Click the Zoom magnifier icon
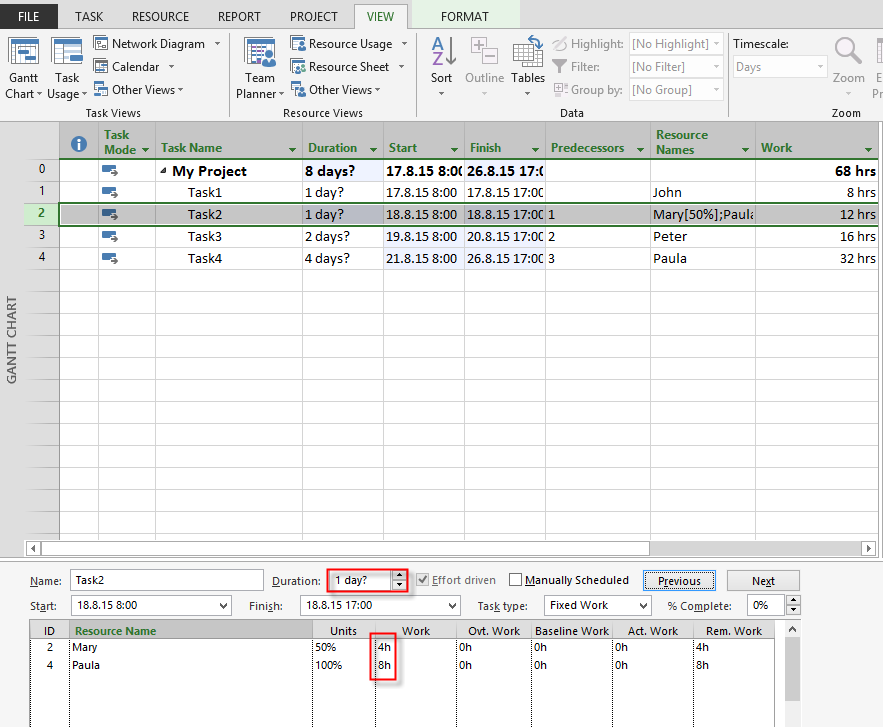Image resolution: width=883 pixels, height=727 pixels. click(x=848, y=52)
